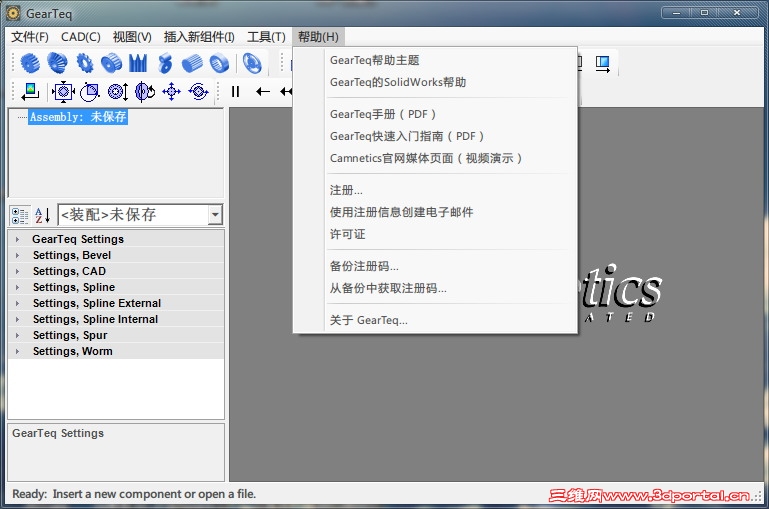769x509 pixels.
Task: Click the zoom to fit icon
Action: click(x=63, y=91)
